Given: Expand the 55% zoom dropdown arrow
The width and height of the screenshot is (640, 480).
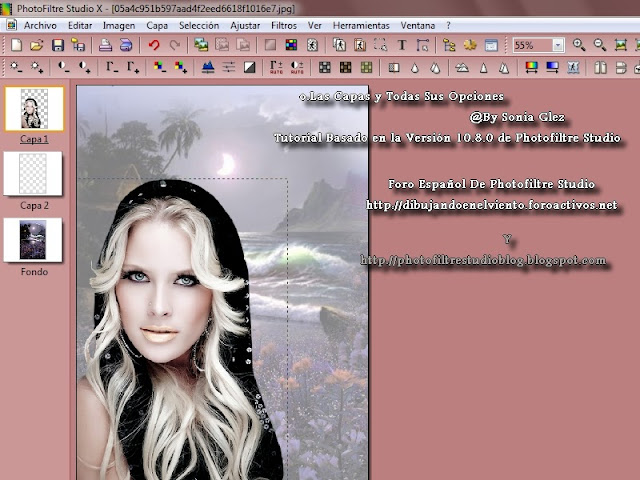Looking at the screenshot, I should (558, 45).
